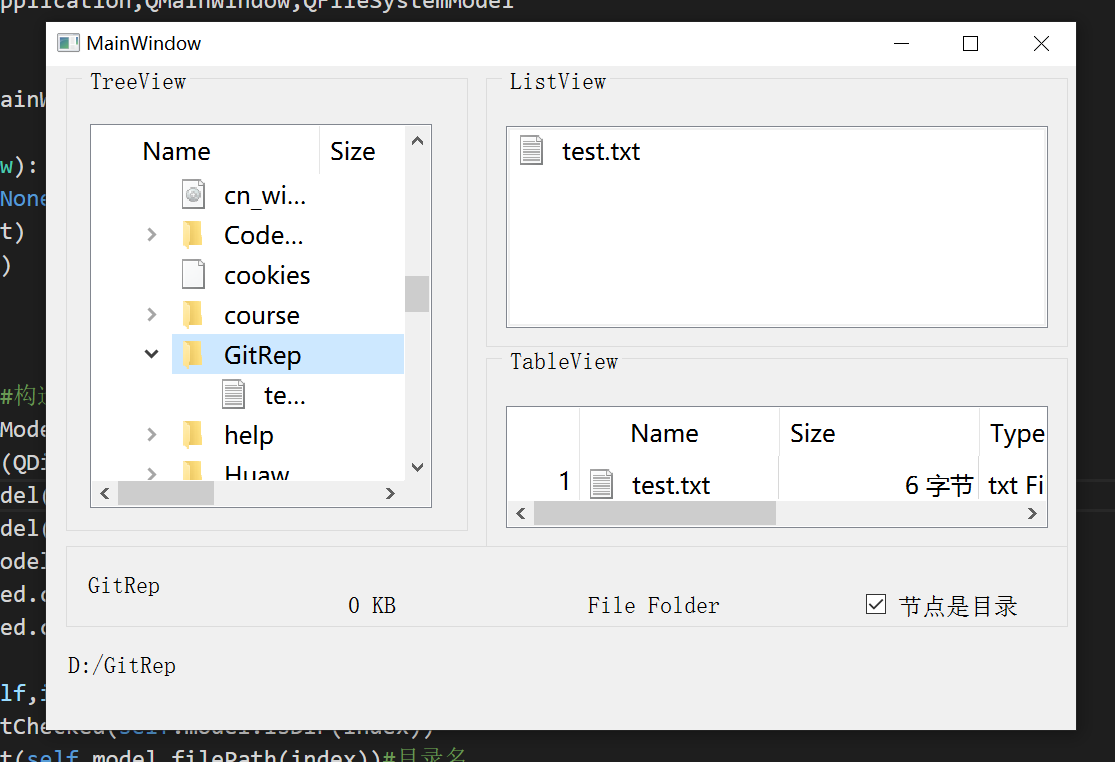The width and height of the screenshot is (1115, 762).
Task: Toggle the 节点是目录 checkbox
Action: (876, 604)
